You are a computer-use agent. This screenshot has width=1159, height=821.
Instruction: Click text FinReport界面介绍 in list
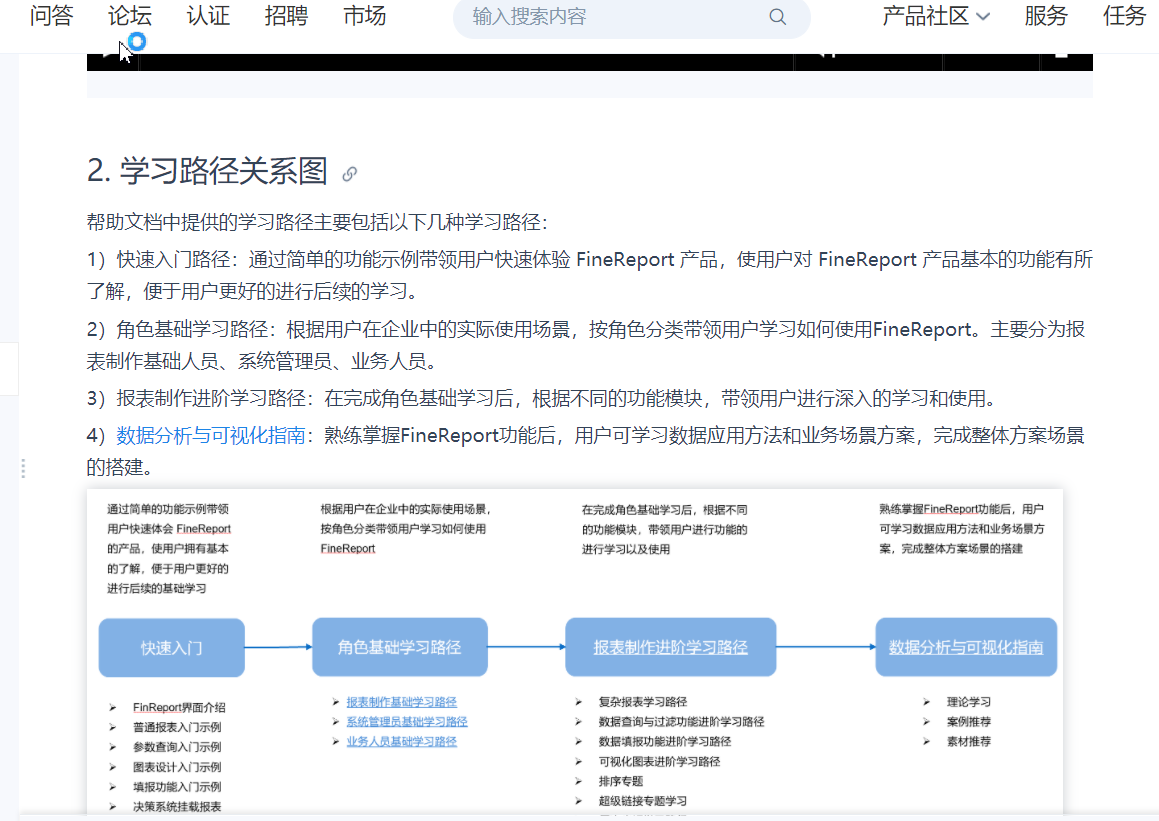tap(179, 707)
